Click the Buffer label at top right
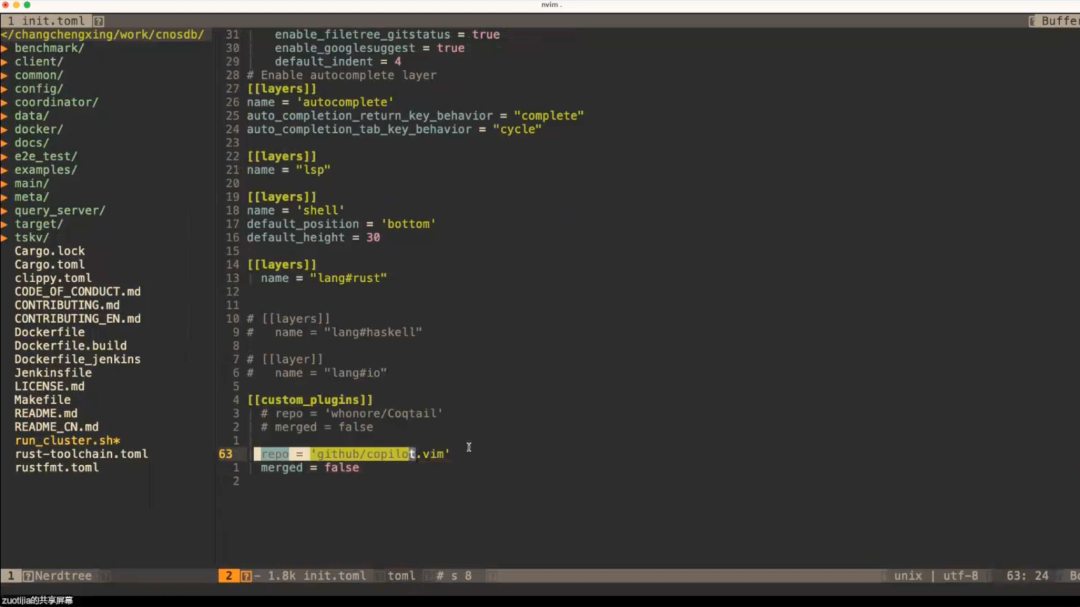Image resolution: width=1080 pixels, height=607 pixels. (1058, 20)
